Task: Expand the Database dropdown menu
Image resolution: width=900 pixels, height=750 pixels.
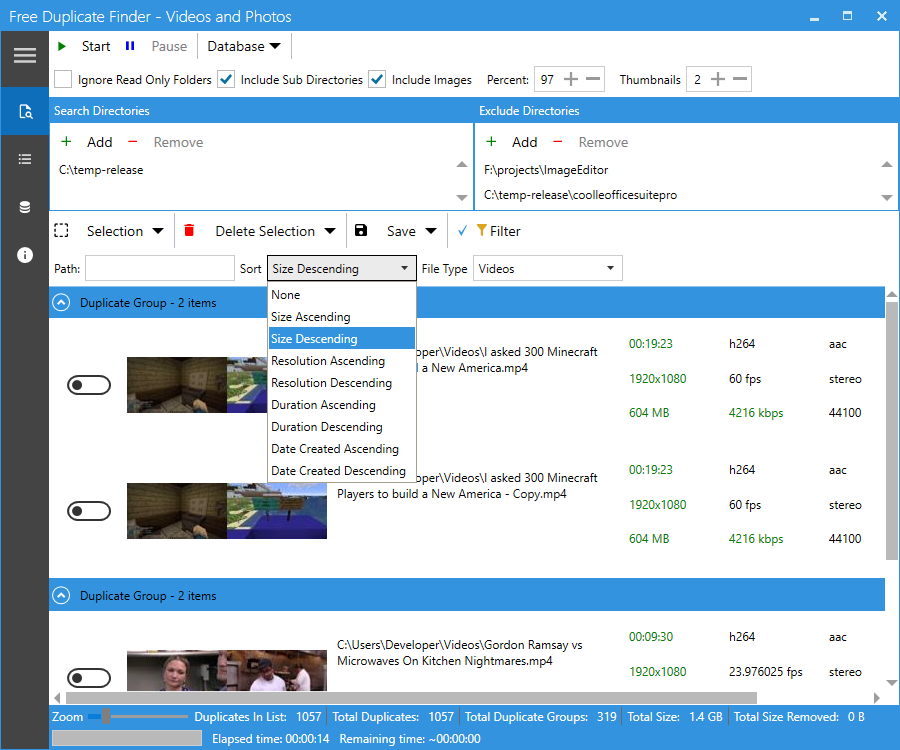Action: (244, 46)
